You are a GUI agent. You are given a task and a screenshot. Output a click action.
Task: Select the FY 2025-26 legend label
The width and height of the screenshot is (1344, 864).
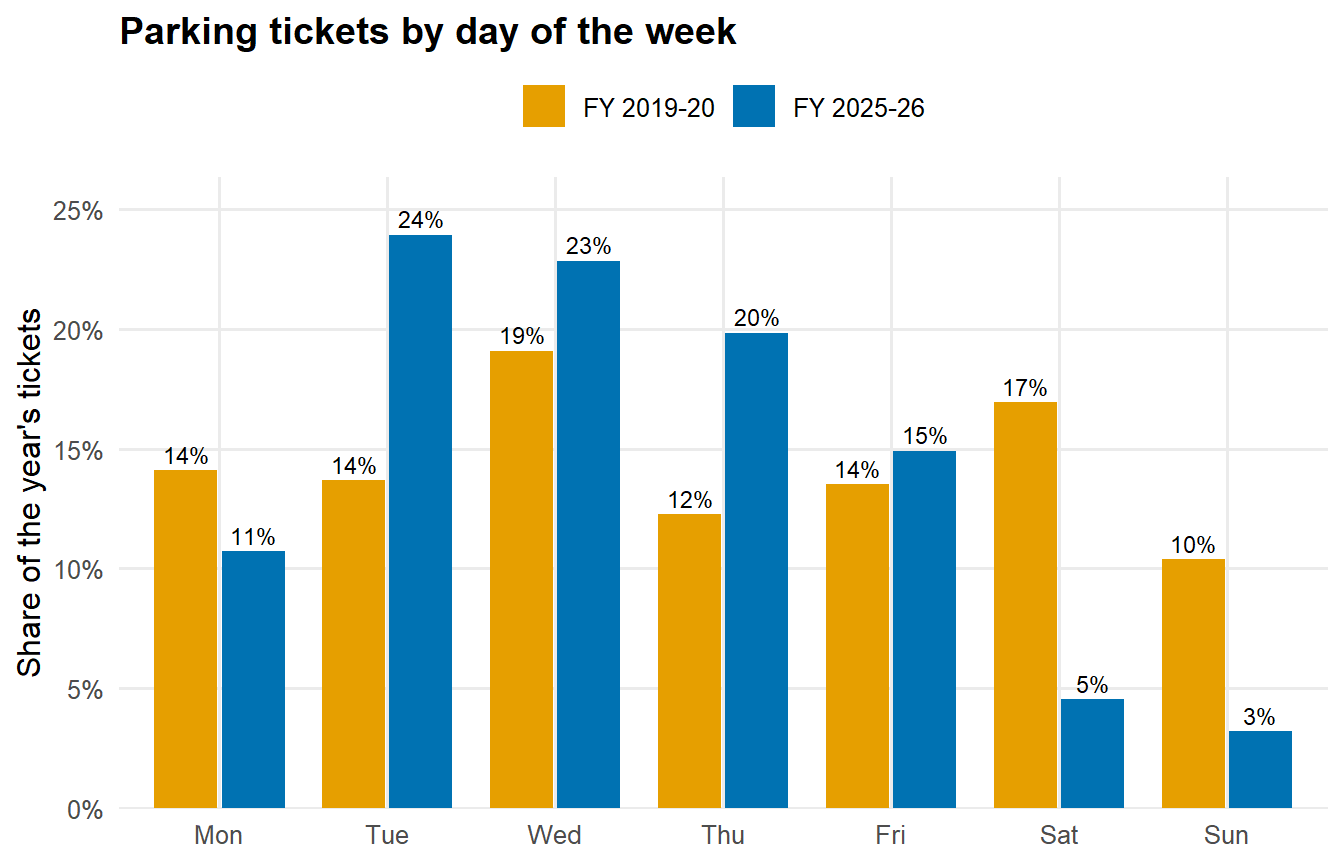pos(859,108)
